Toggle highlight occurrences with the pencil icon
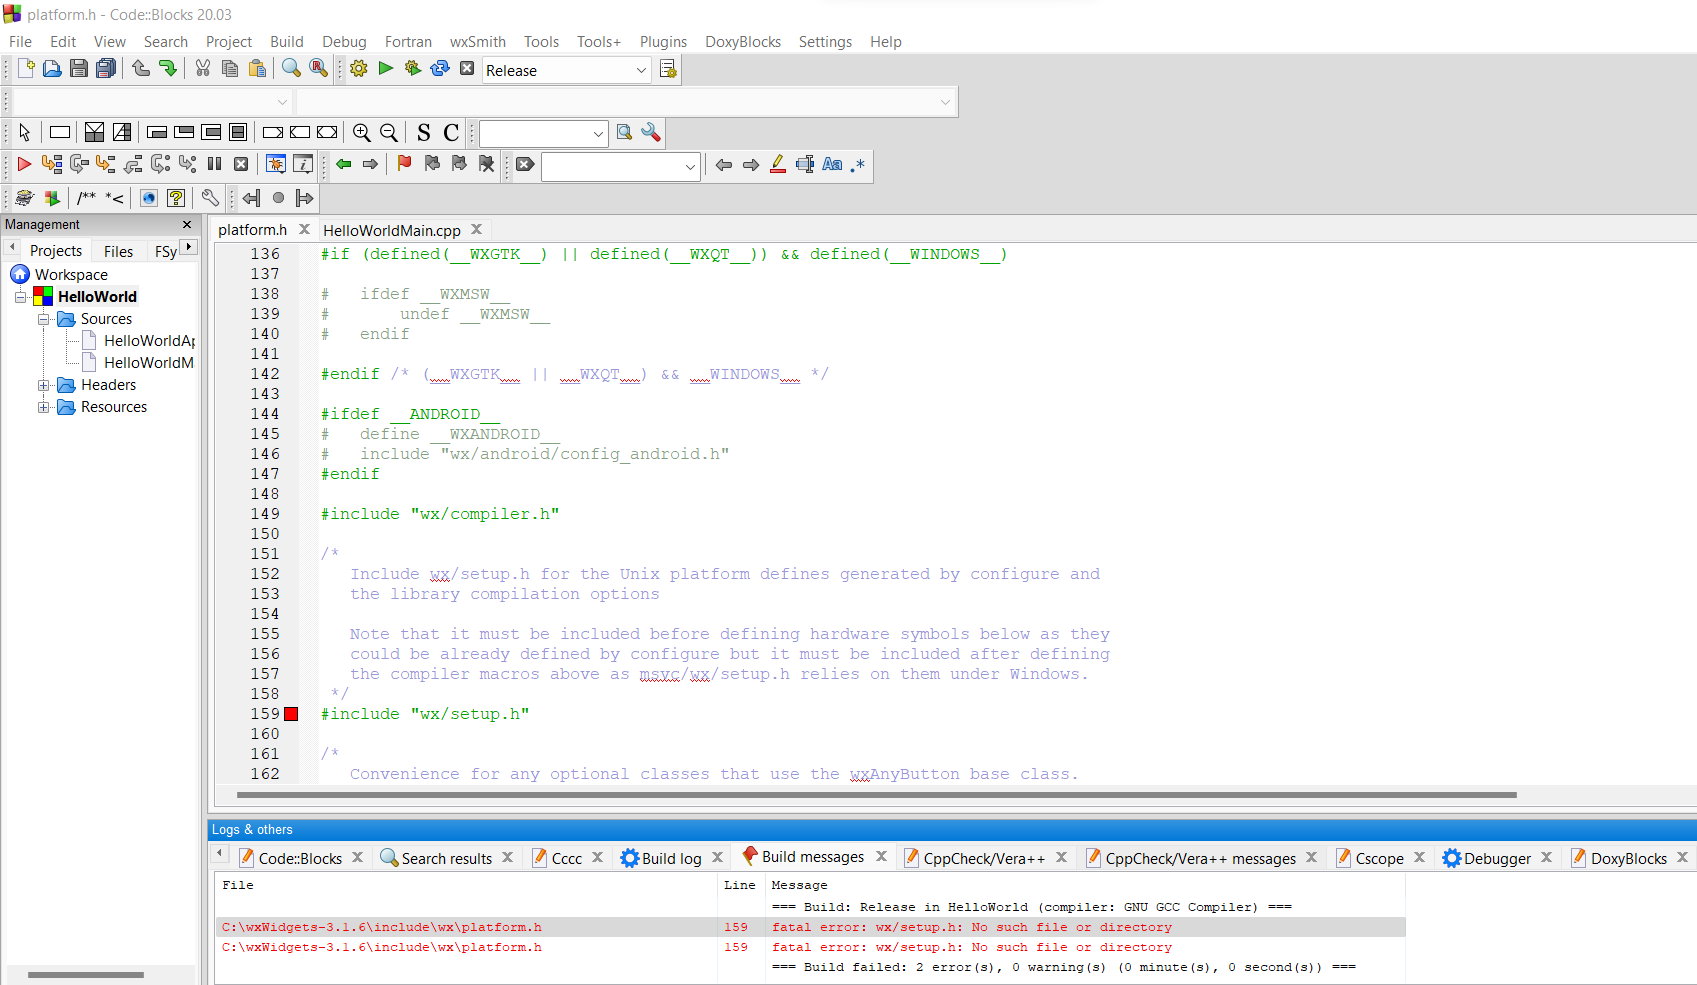Viewport: 1697px width, 985px height. pos(778,165)
